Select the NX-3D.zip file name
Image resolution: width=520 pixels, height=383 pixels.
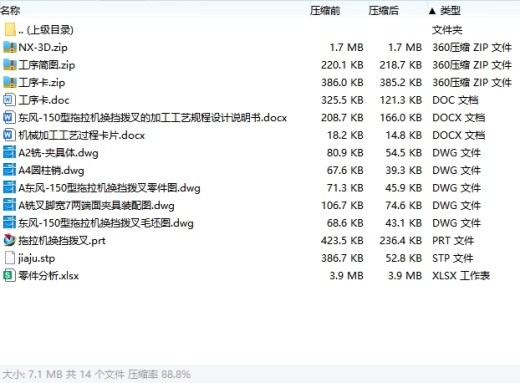43,47
